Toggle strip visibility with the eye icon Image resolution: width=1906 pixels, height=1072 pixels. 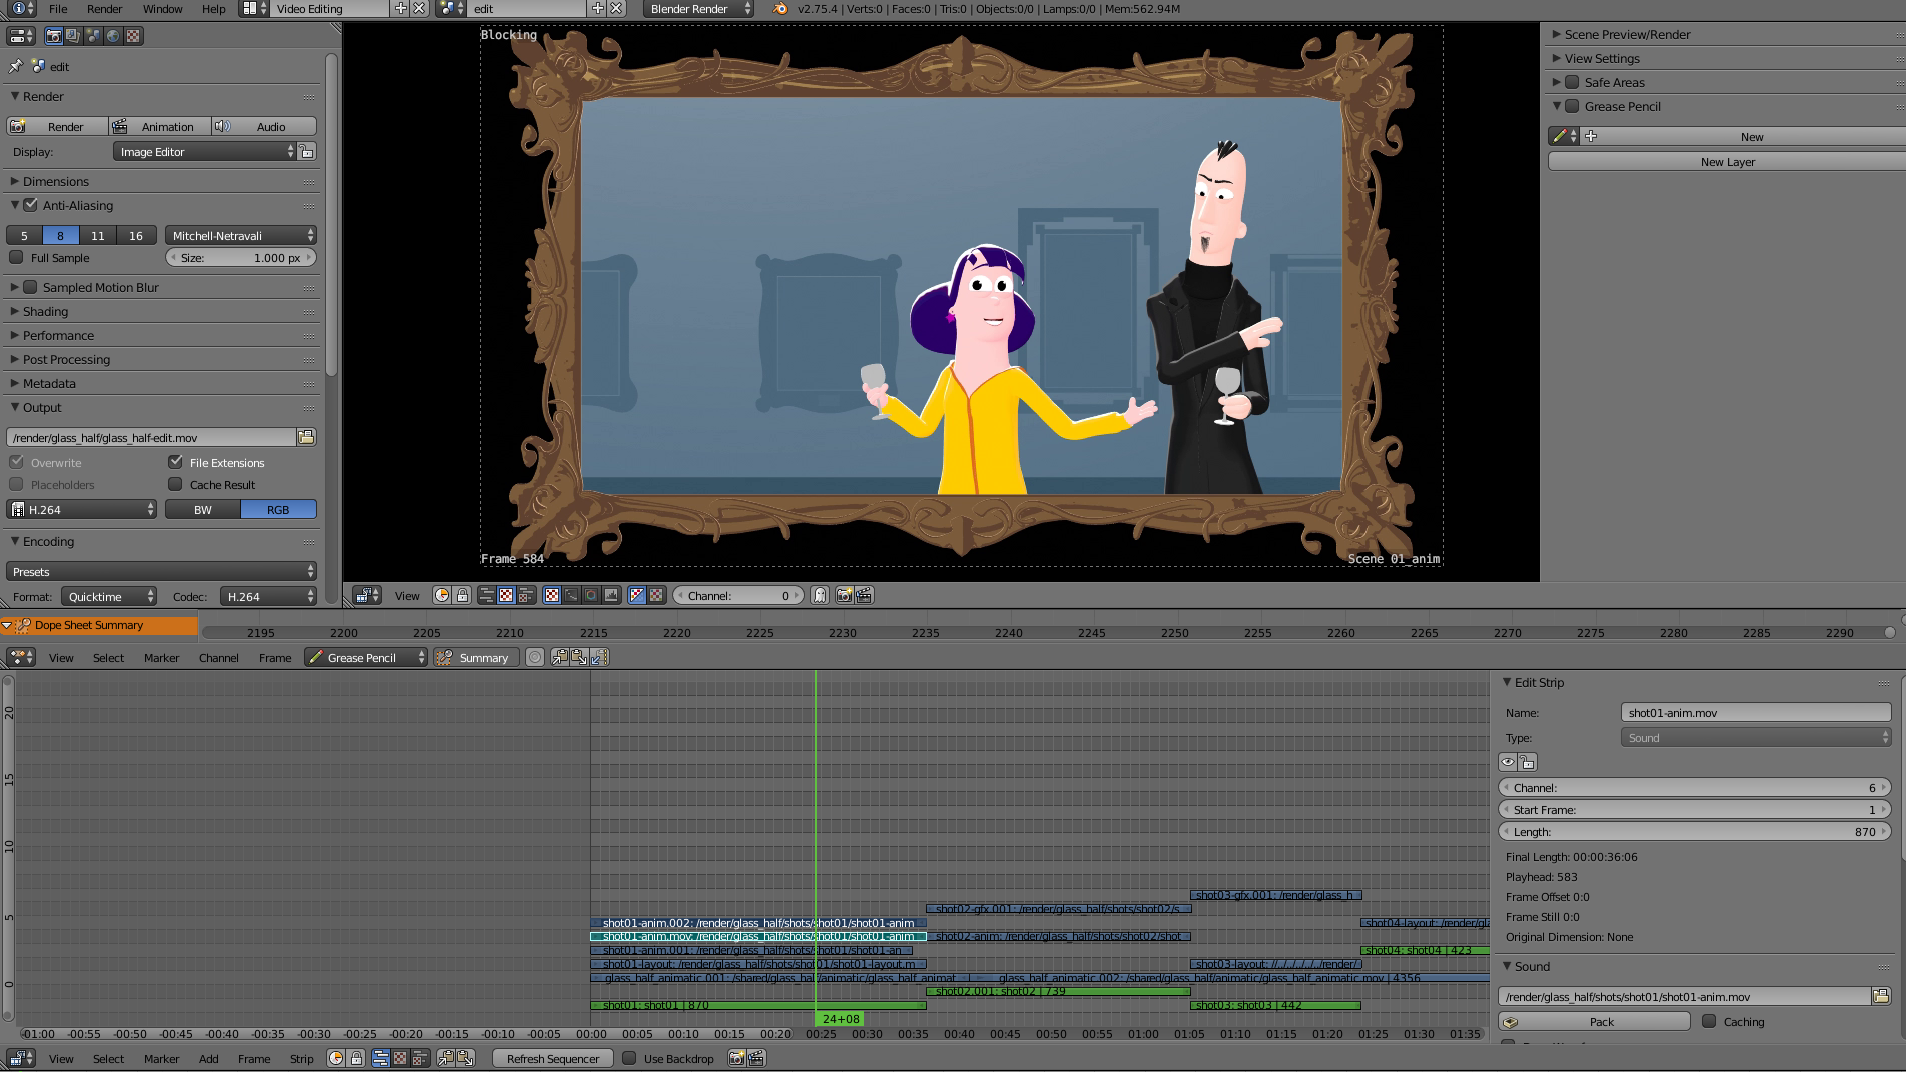(1508, 763)
